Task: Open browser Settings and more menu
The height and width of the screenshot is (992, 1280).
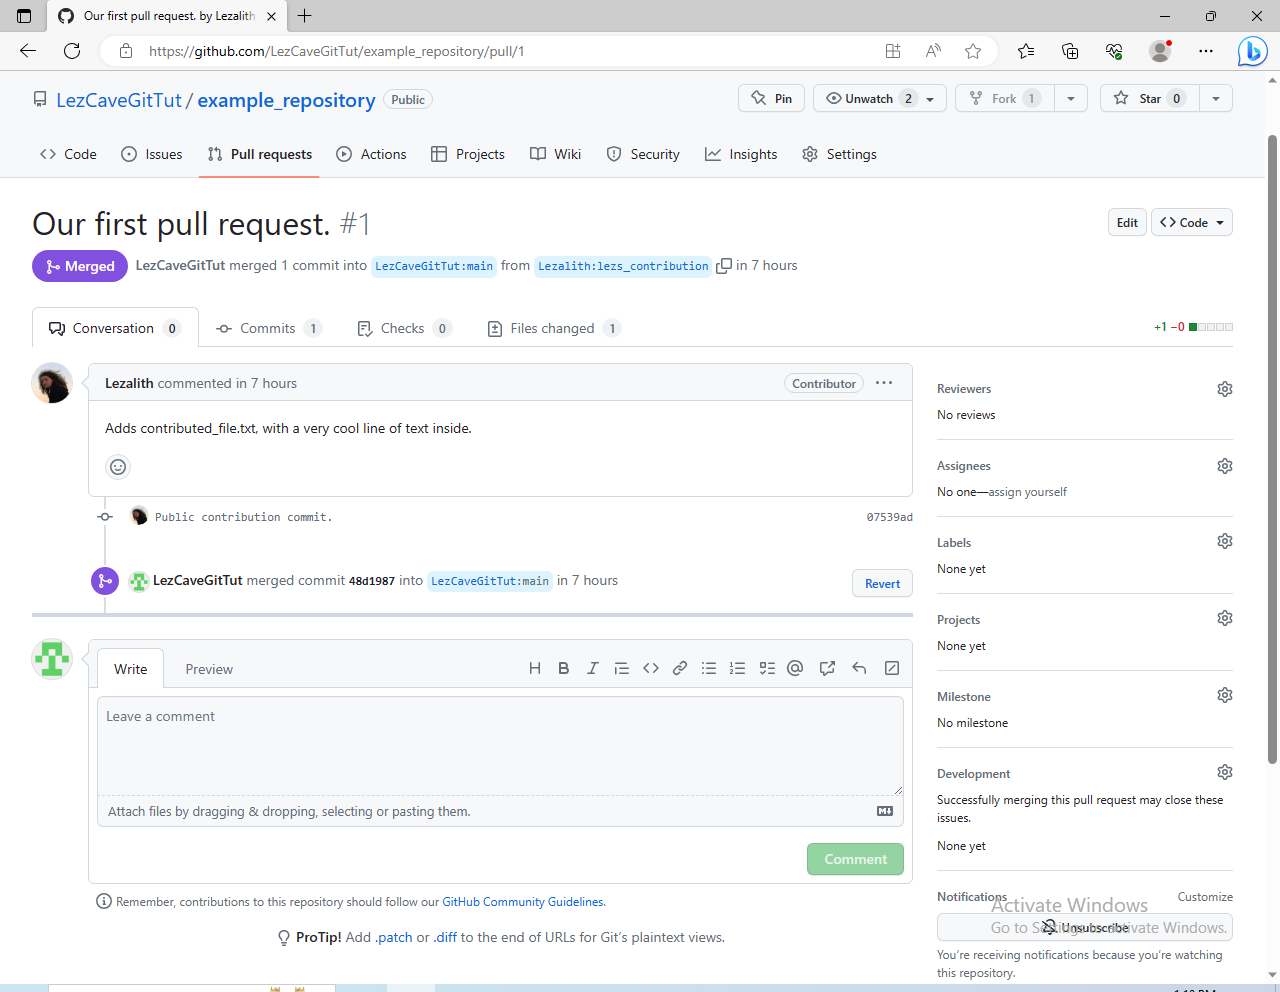Action: click(1206, 51)
